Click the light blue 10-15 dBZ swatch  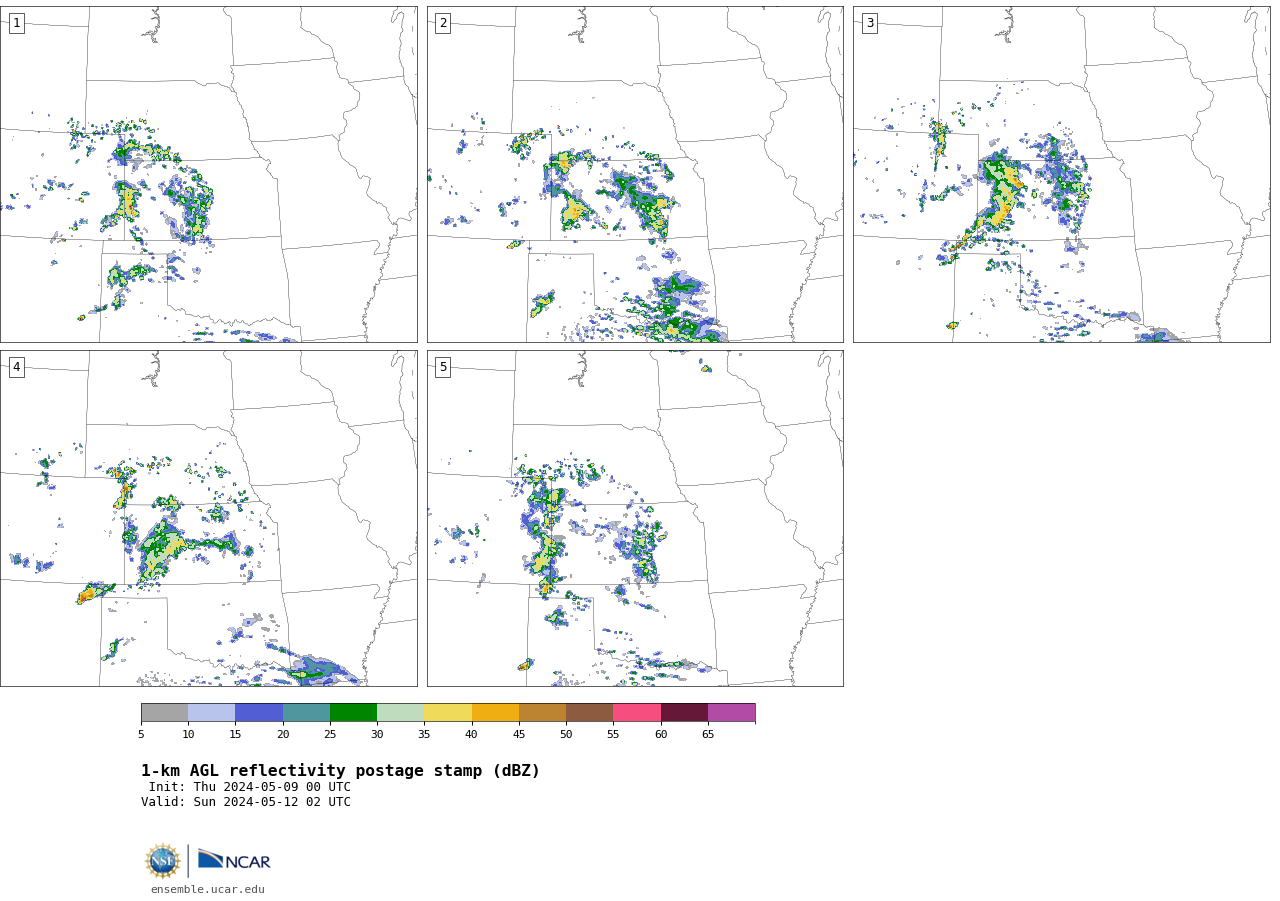click(211, 712)
